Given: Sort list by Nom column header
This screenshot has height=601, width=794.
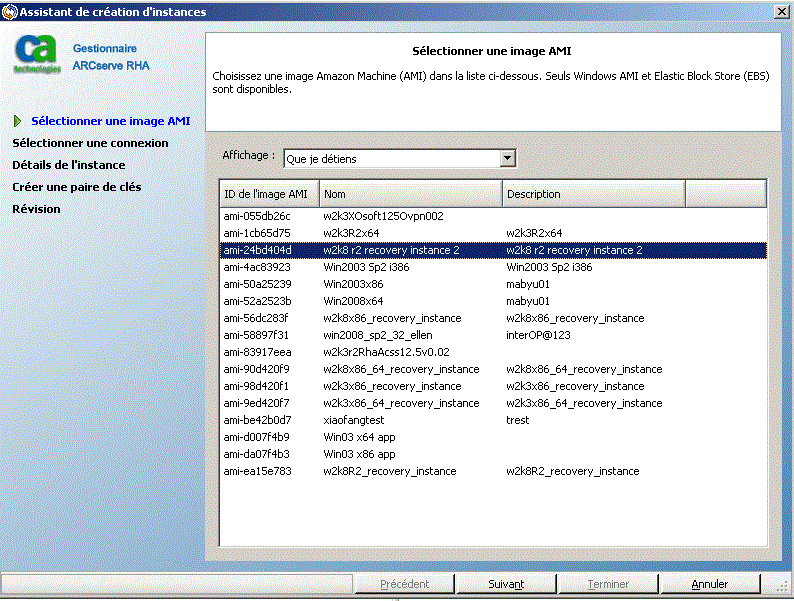Looking at the screenshot, I should [x=410, y=194].
